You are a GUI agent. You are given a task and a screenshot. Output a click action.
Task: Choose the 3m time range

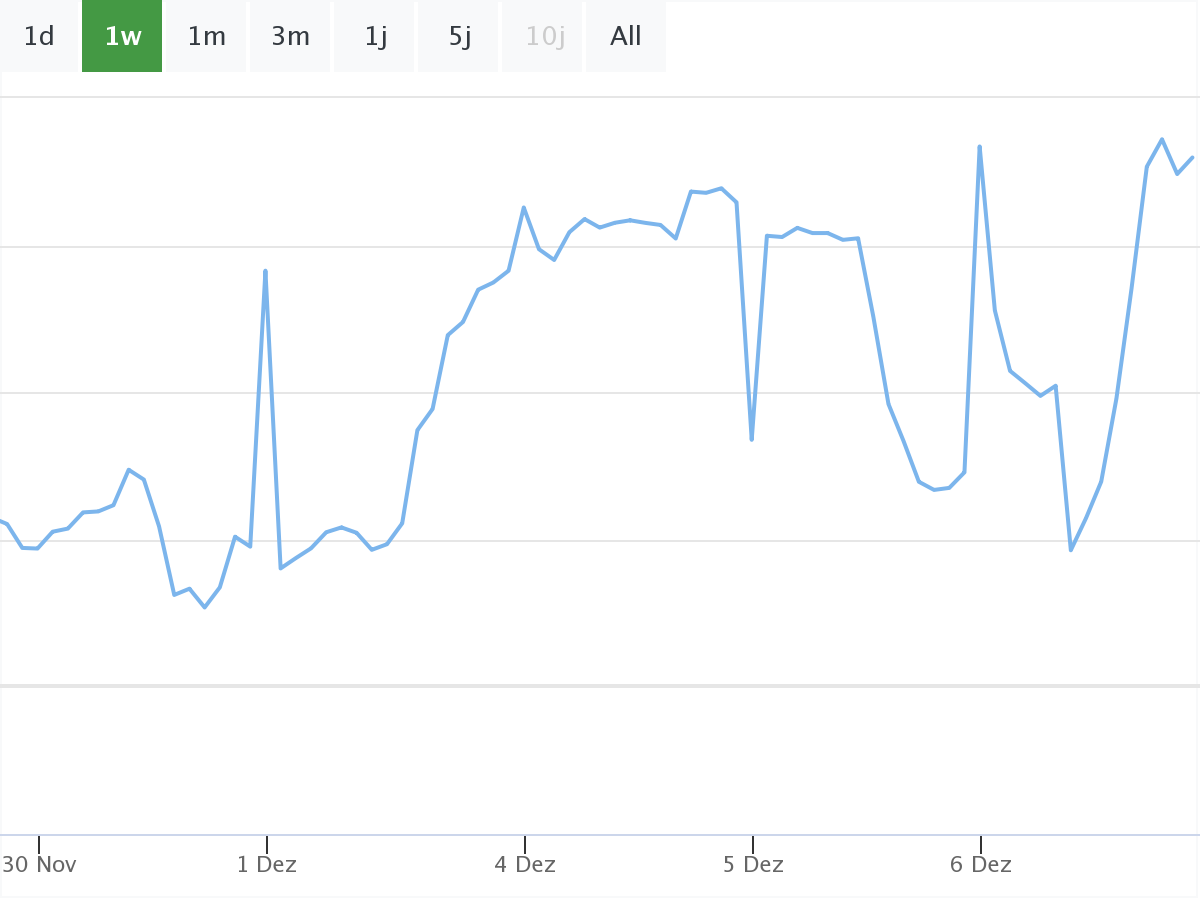click(x=290, y=37)
